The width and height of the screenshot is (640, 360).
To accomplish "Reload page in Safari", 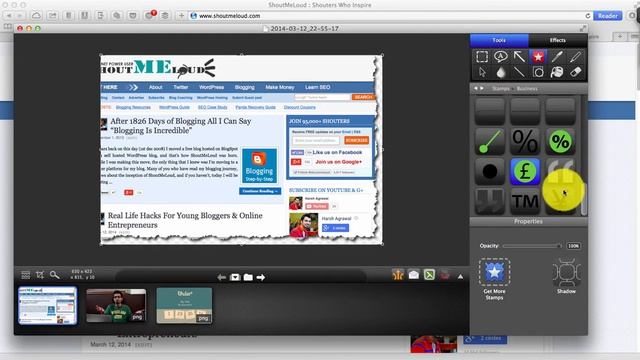I will (x=588, y=16).
